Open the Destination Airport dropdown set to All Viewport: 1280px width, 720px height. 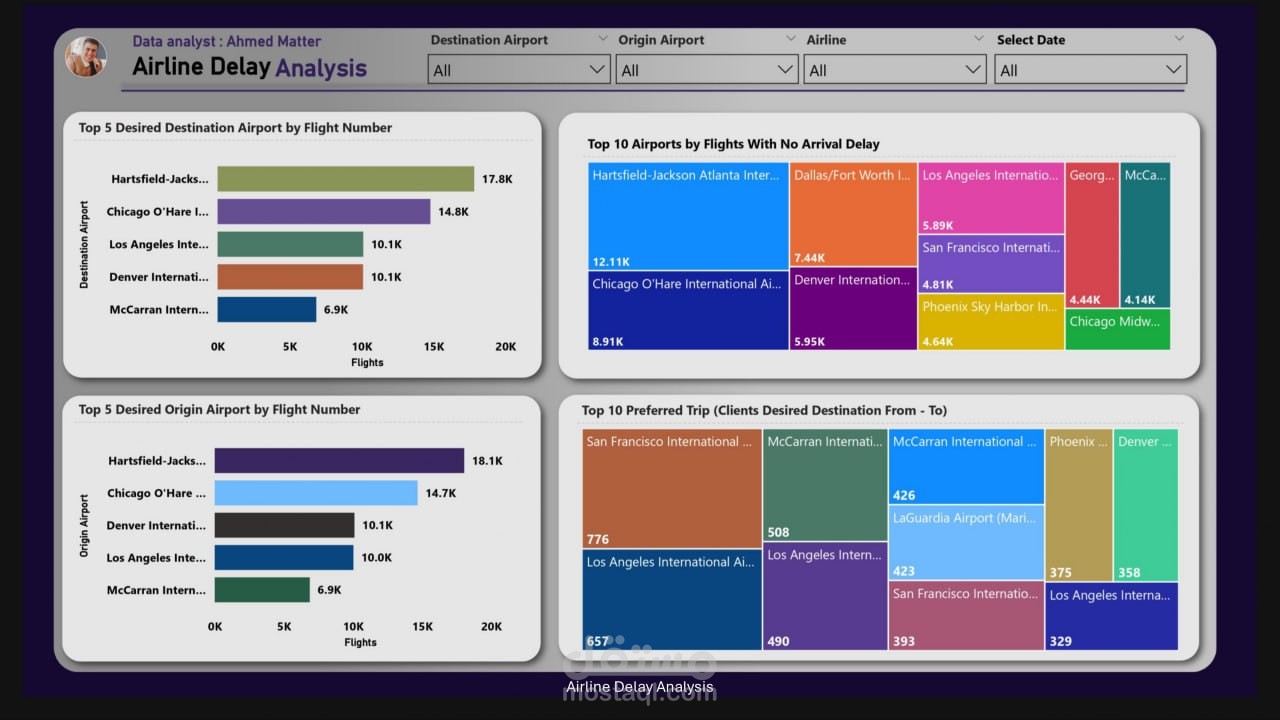tap(519, 70)
